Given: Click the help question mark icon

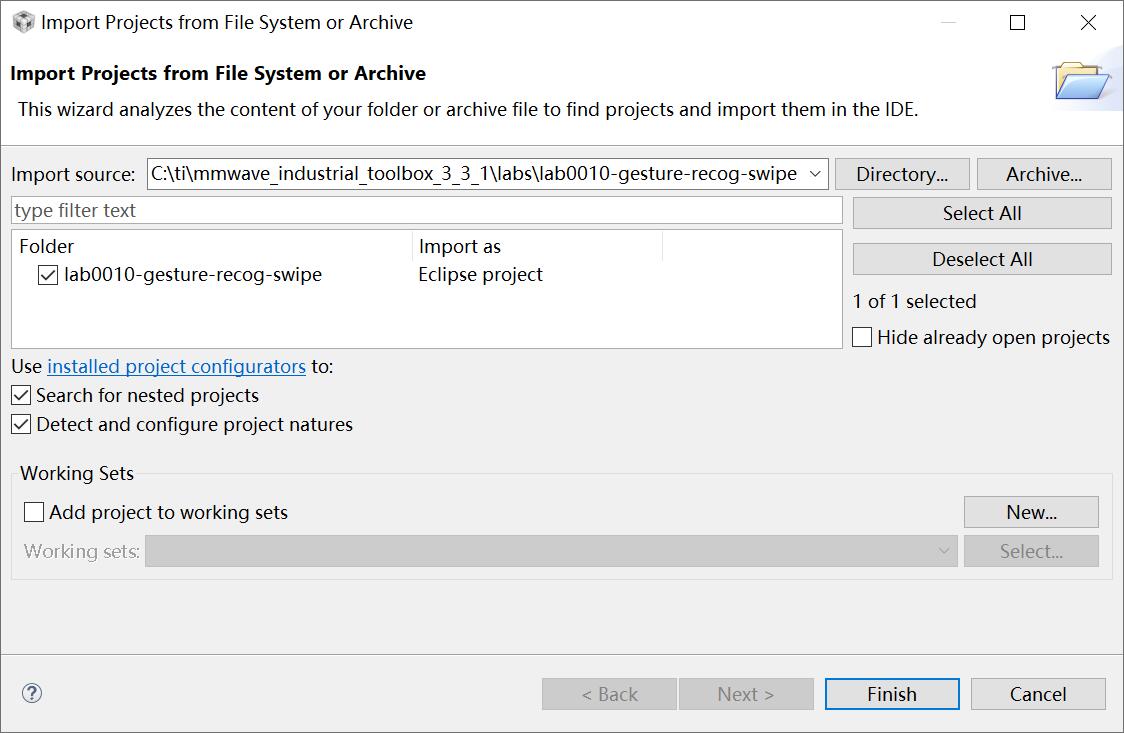Looking at the screenshot, I should 32,693.
